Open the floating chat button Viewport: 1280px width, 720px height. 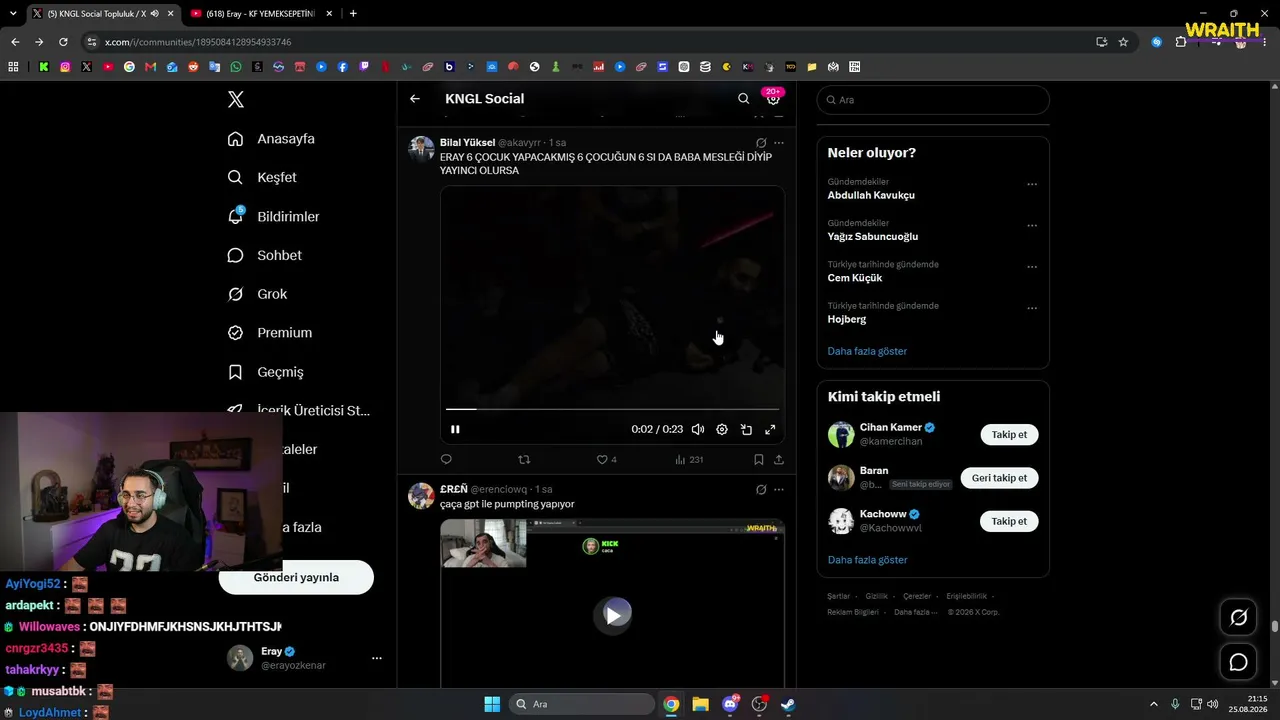[x=1238, y=662]
